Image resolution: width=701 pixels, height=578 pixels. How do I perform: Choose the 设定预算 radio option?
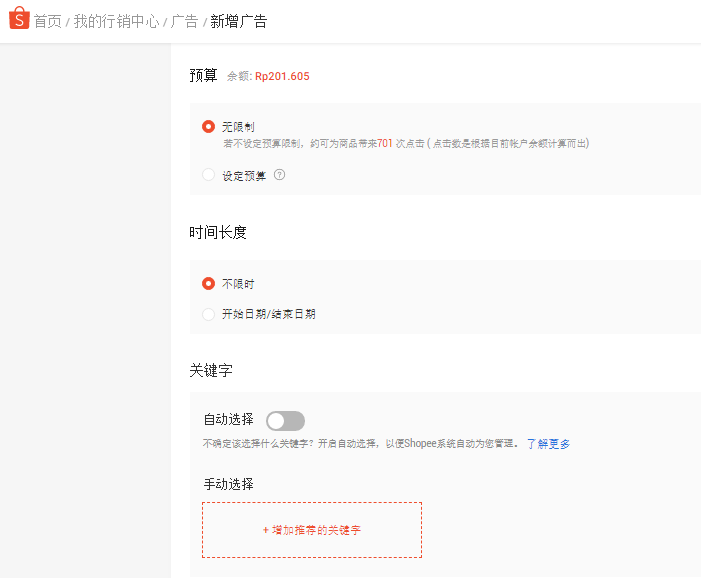coord(209,175)
